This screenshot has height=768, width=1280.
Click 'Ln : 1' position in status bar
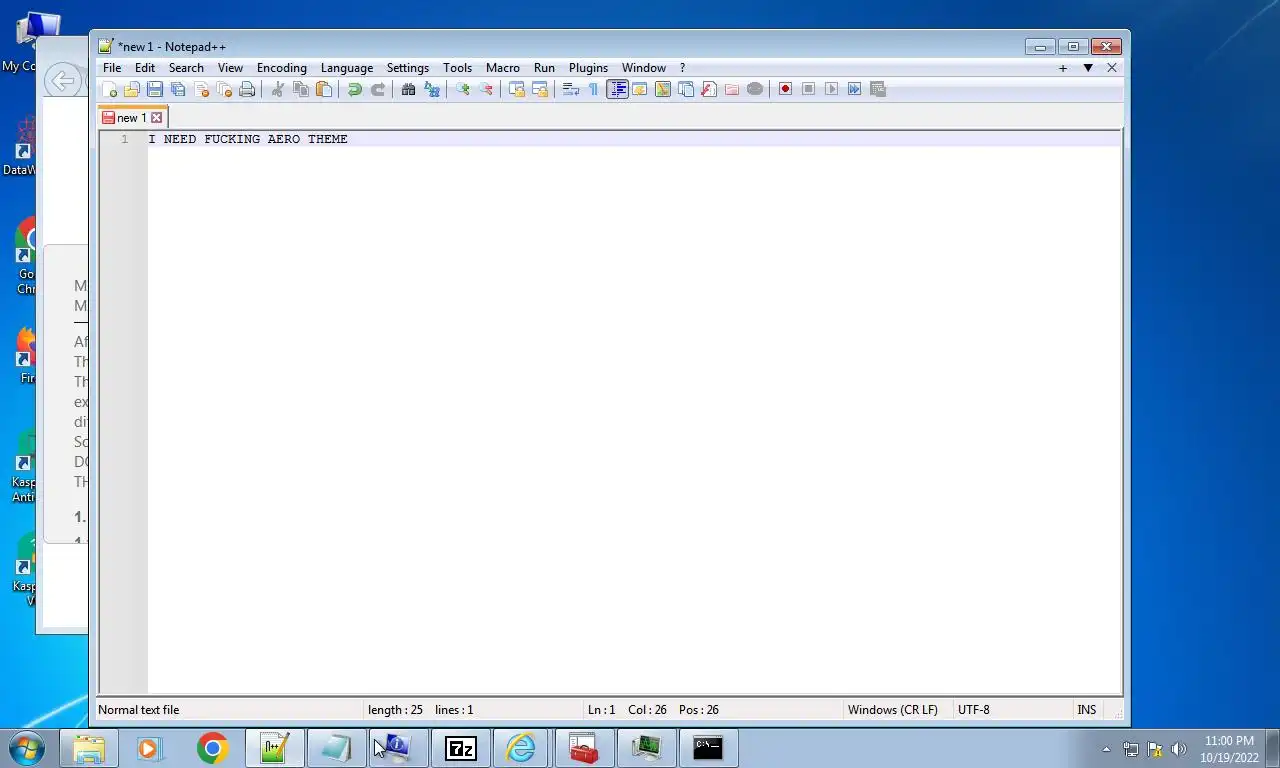[601, 710]
